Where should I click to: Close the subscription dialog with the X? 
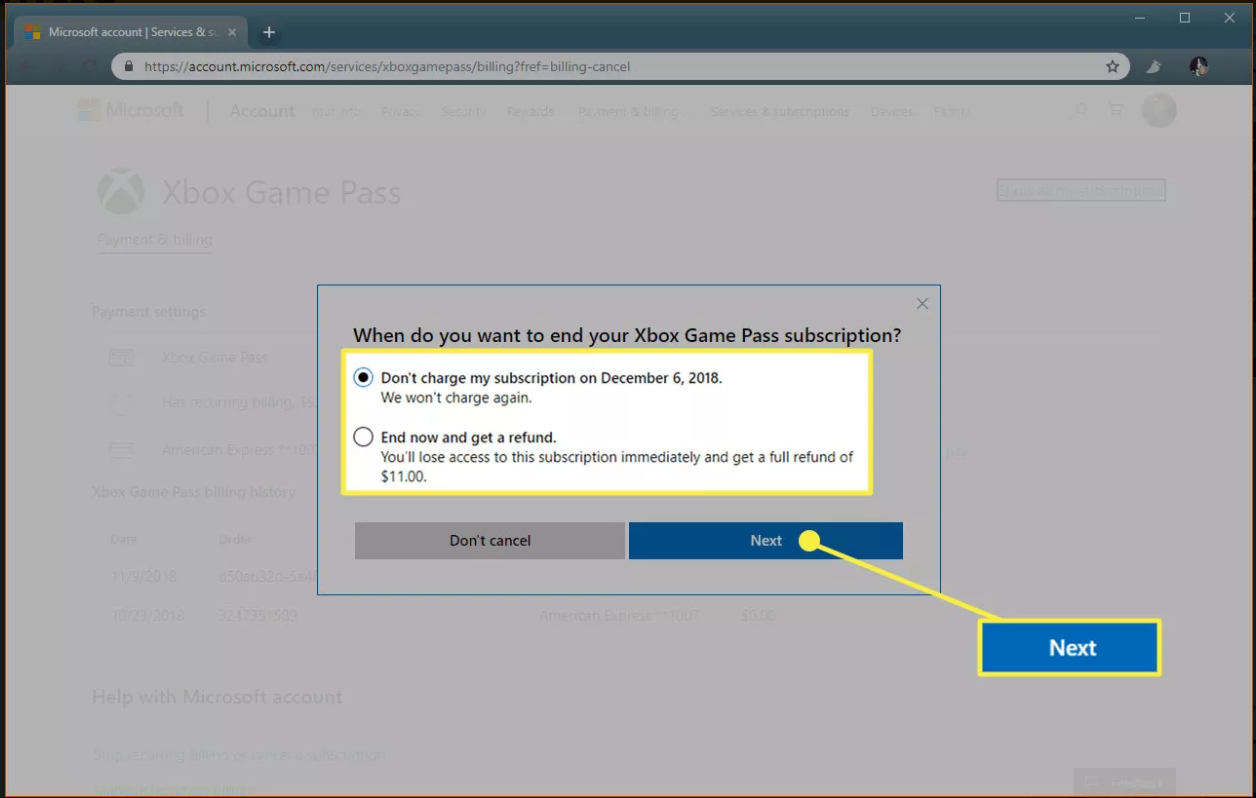coord(922,303)
